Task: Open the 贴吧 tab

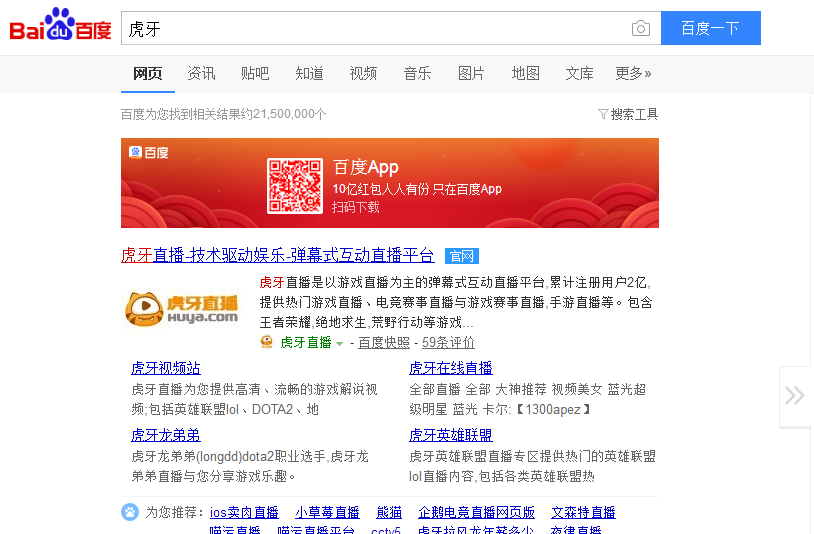Action: [x=255, y=74]
